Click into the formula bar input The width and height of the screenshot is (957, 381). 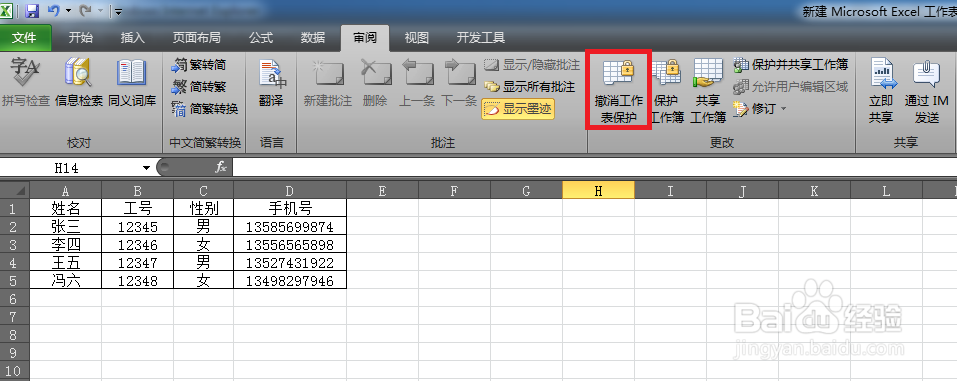coord(594,167)
